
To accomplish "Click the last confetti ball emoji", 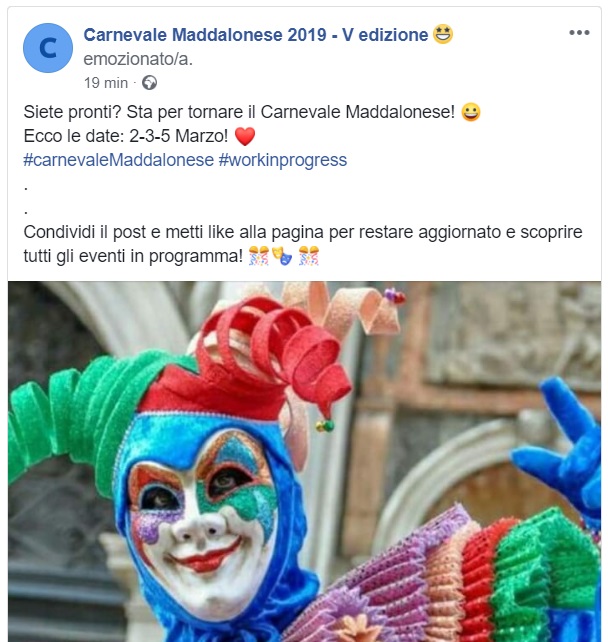I will point(309,256).
